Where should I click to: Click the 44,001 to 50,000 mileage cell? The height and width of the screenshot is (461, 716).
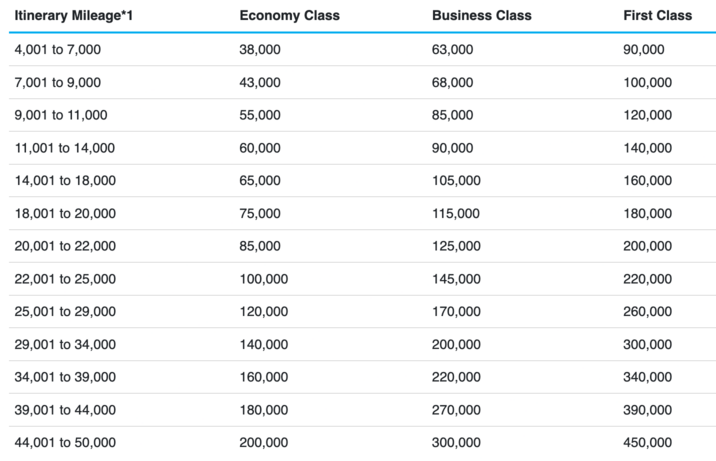tap(64, 443)
